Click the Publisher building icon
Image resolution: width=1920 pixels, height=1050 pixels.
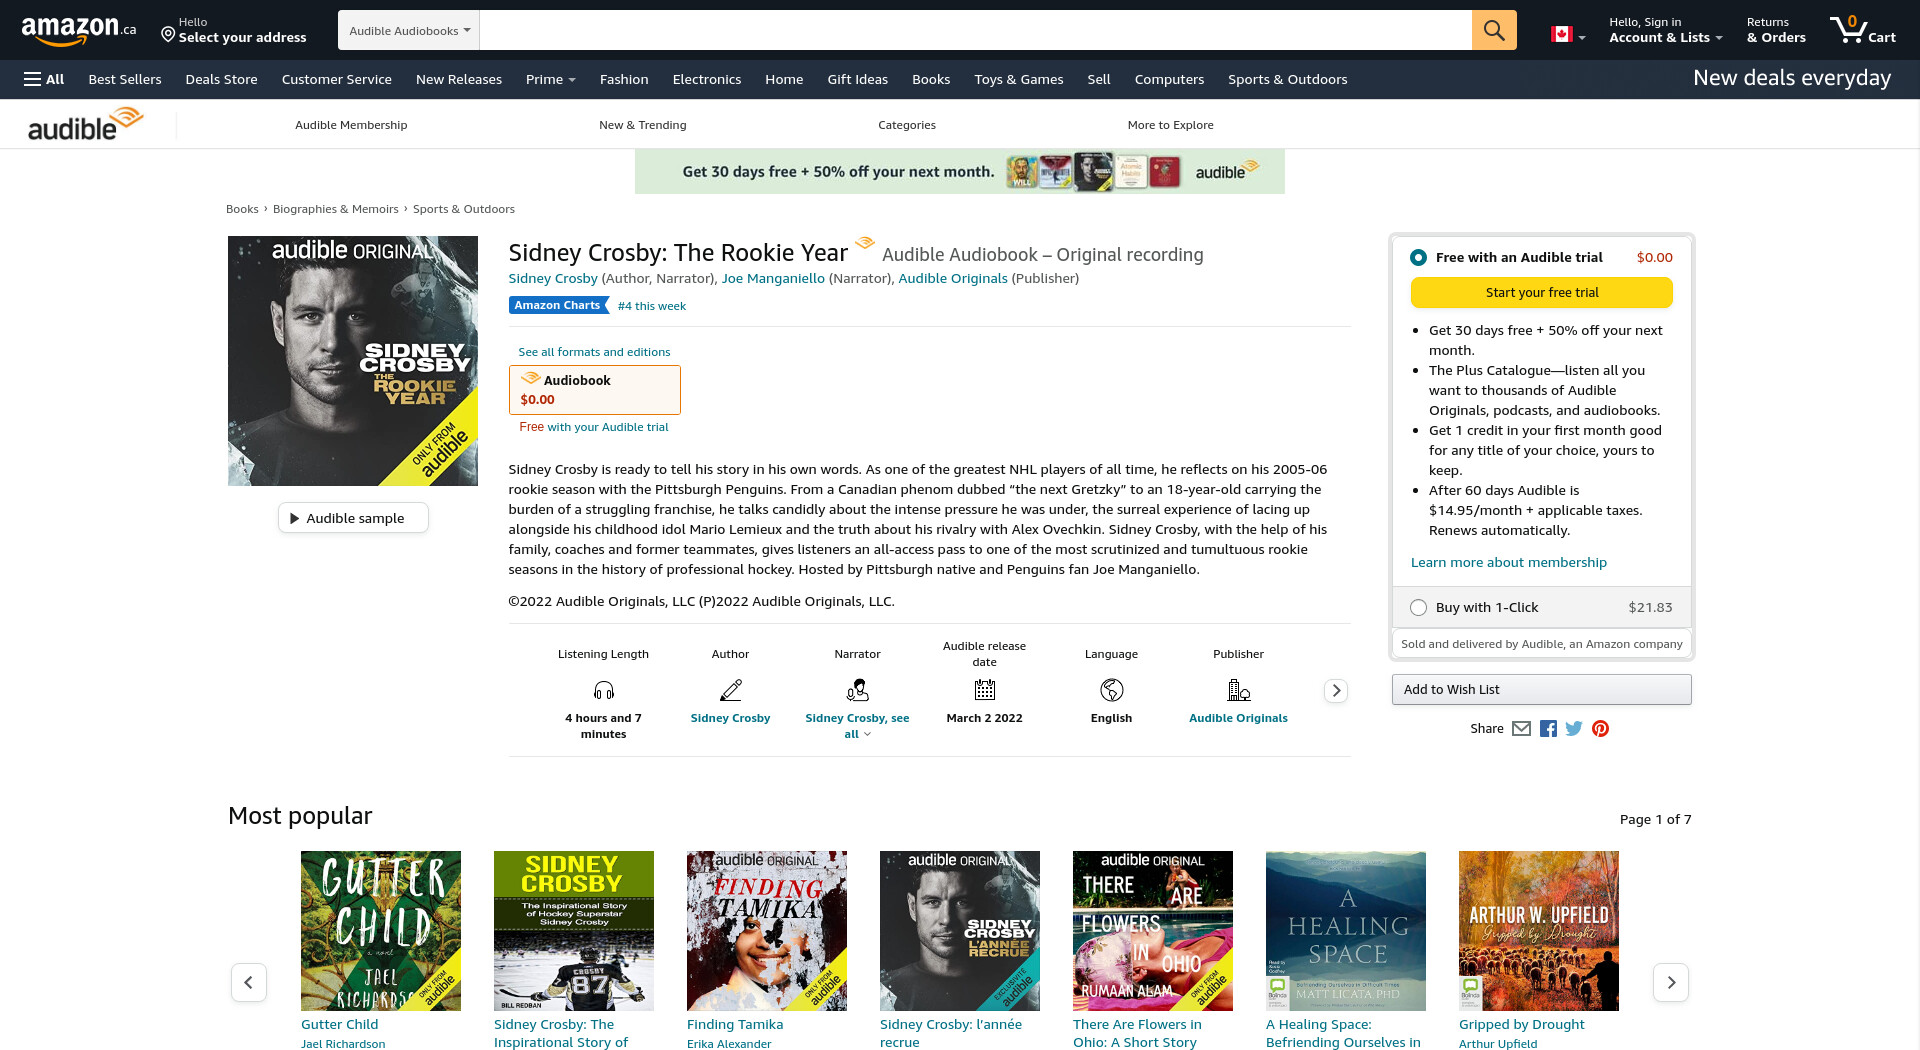1238,690
